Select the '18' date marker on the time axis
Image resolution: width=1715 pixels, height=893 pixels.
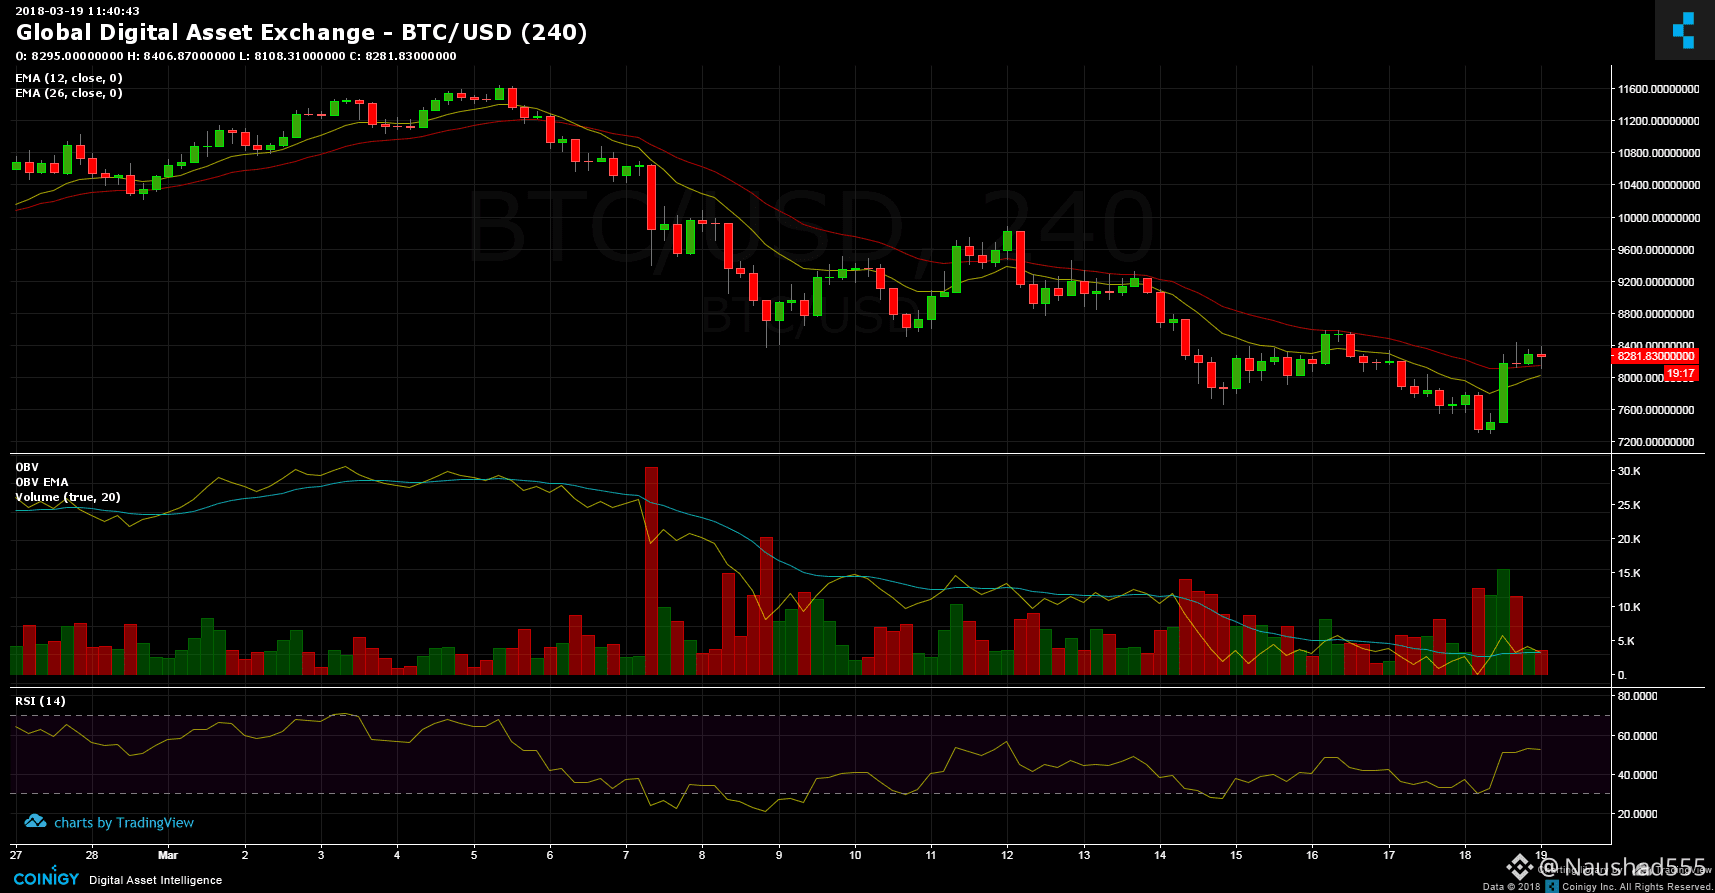click(x=1465, y=855)
